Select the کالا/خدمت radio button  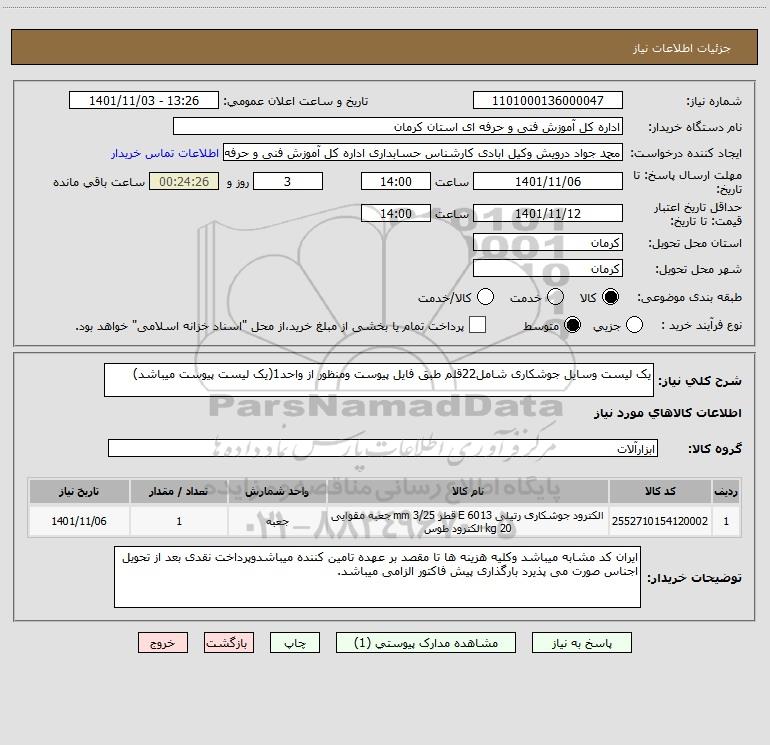486,297
